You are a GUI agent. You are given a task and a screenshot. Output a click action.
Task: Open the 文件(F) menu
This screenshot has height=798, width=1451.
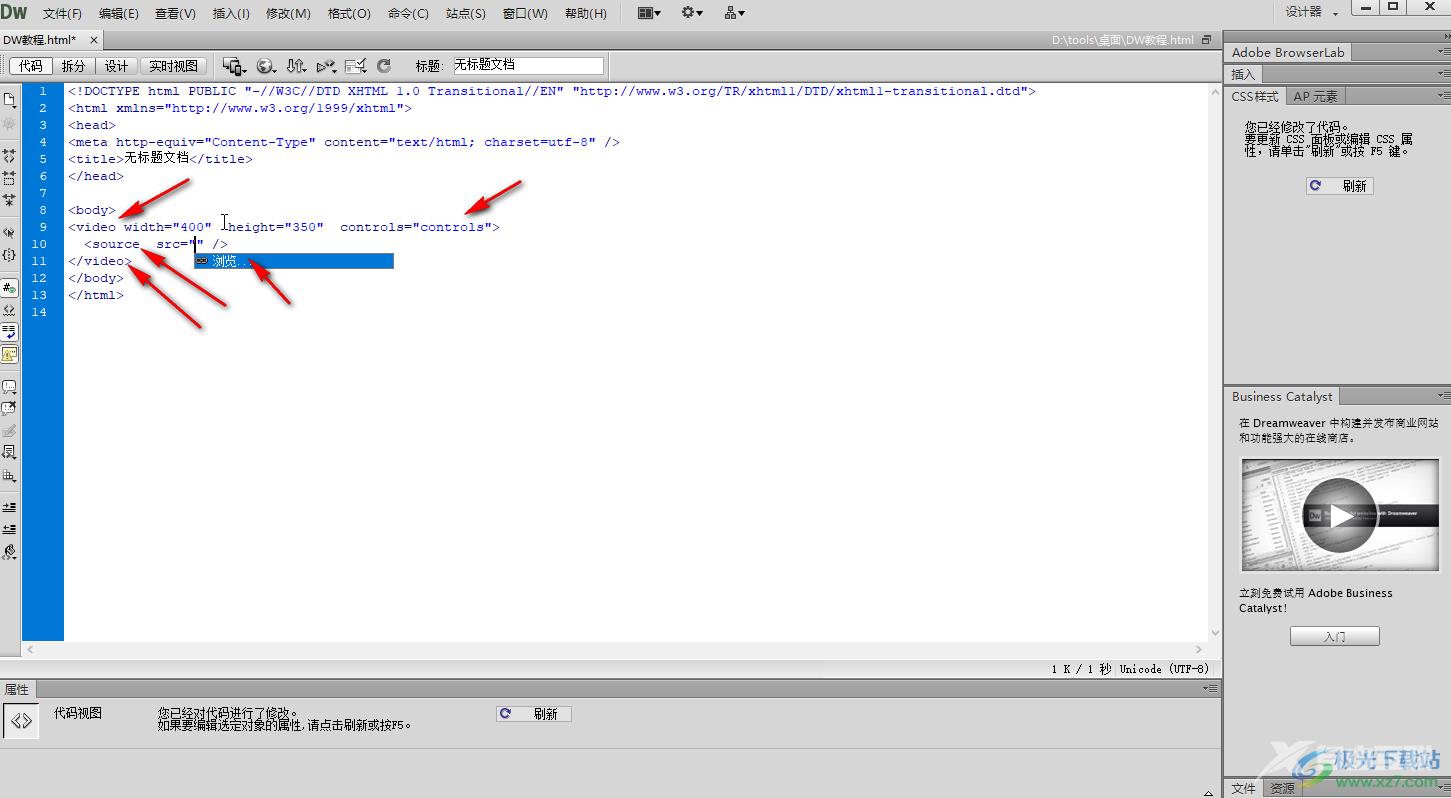[62, 13]
